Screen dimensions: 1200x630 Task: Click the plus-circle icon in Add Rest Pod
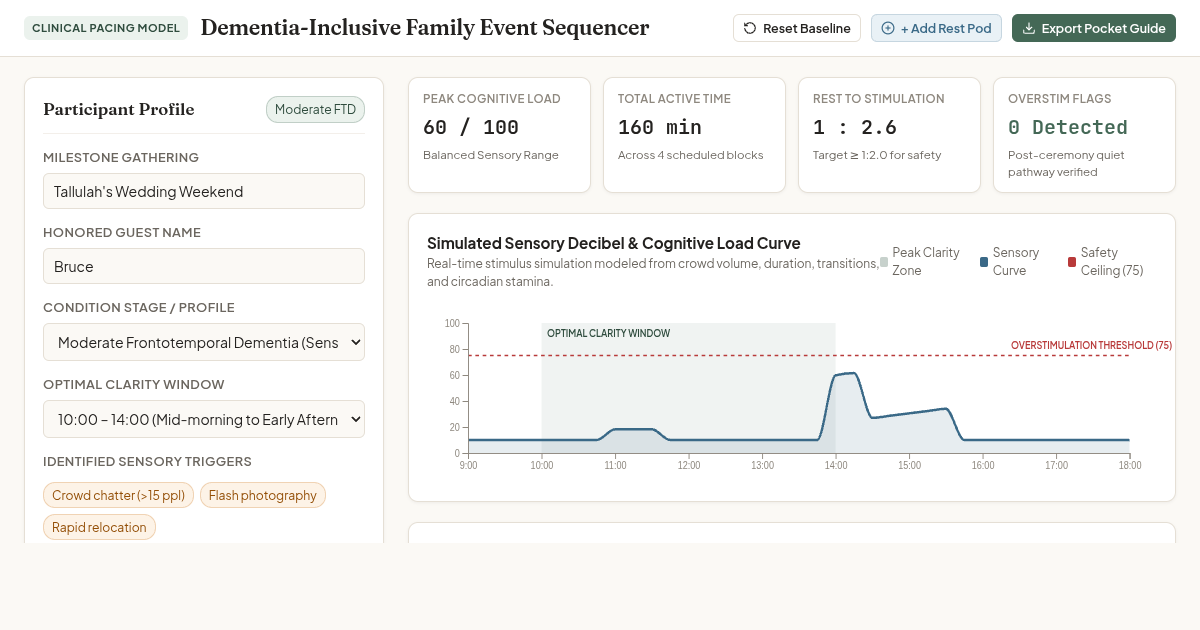(888, 28)
